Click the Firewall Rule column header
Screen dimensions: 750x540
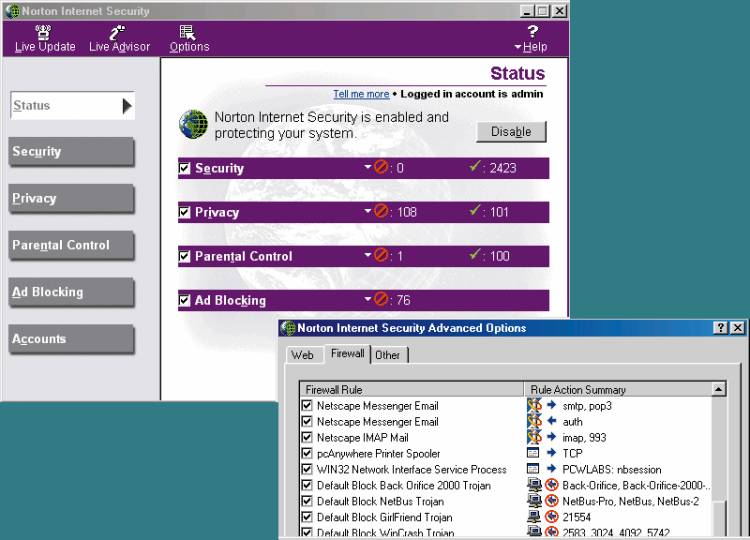coord(411,389)
